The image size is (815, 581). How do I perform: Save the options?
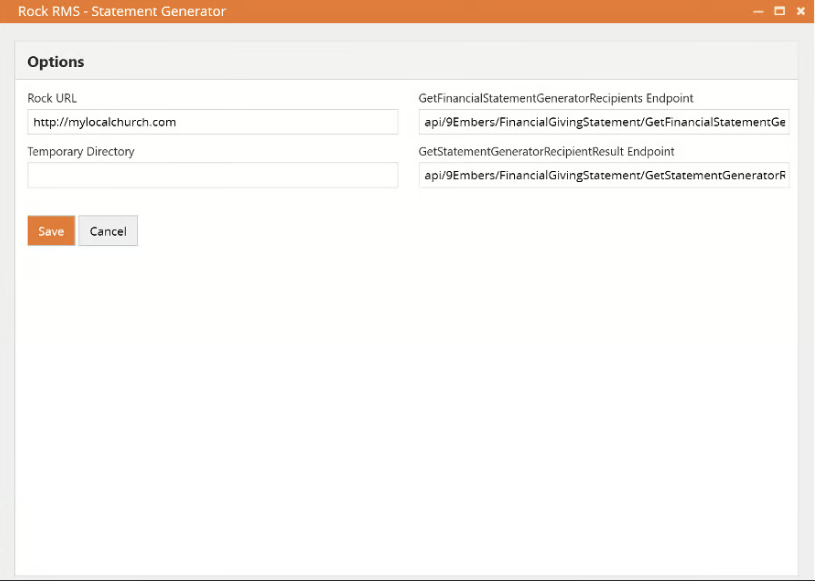coord(51,231)
